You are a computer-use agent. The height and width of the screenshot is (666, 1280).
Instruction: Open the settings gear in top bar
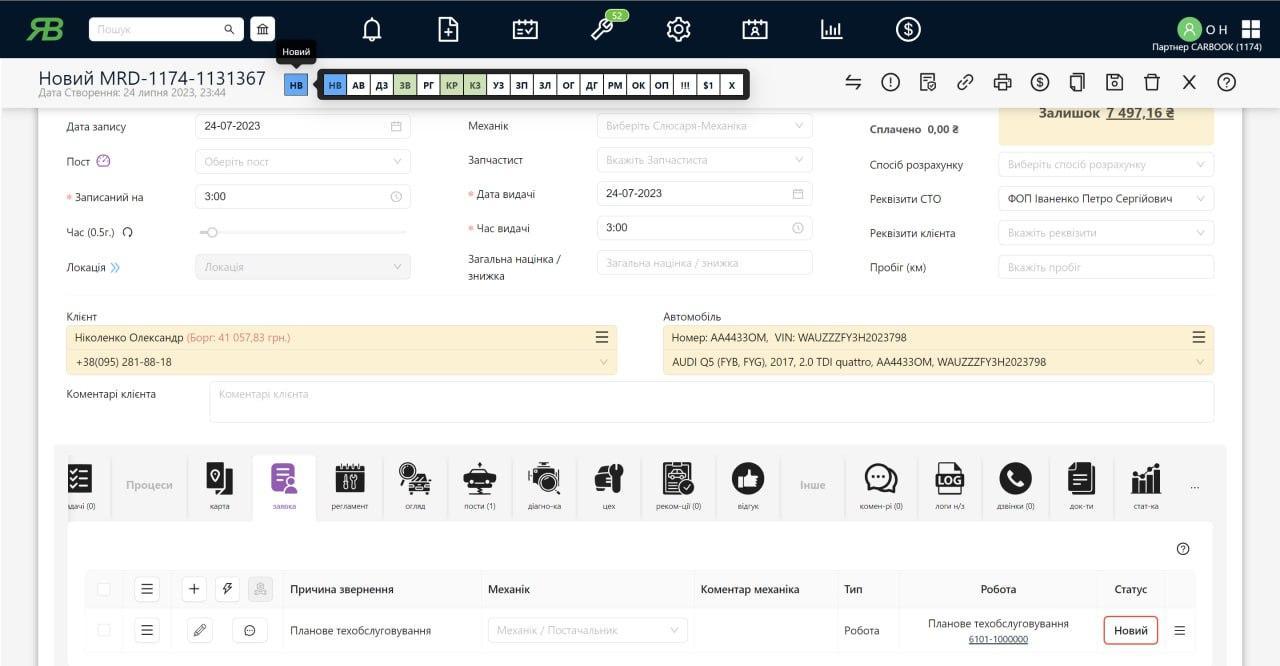(679, 29)
